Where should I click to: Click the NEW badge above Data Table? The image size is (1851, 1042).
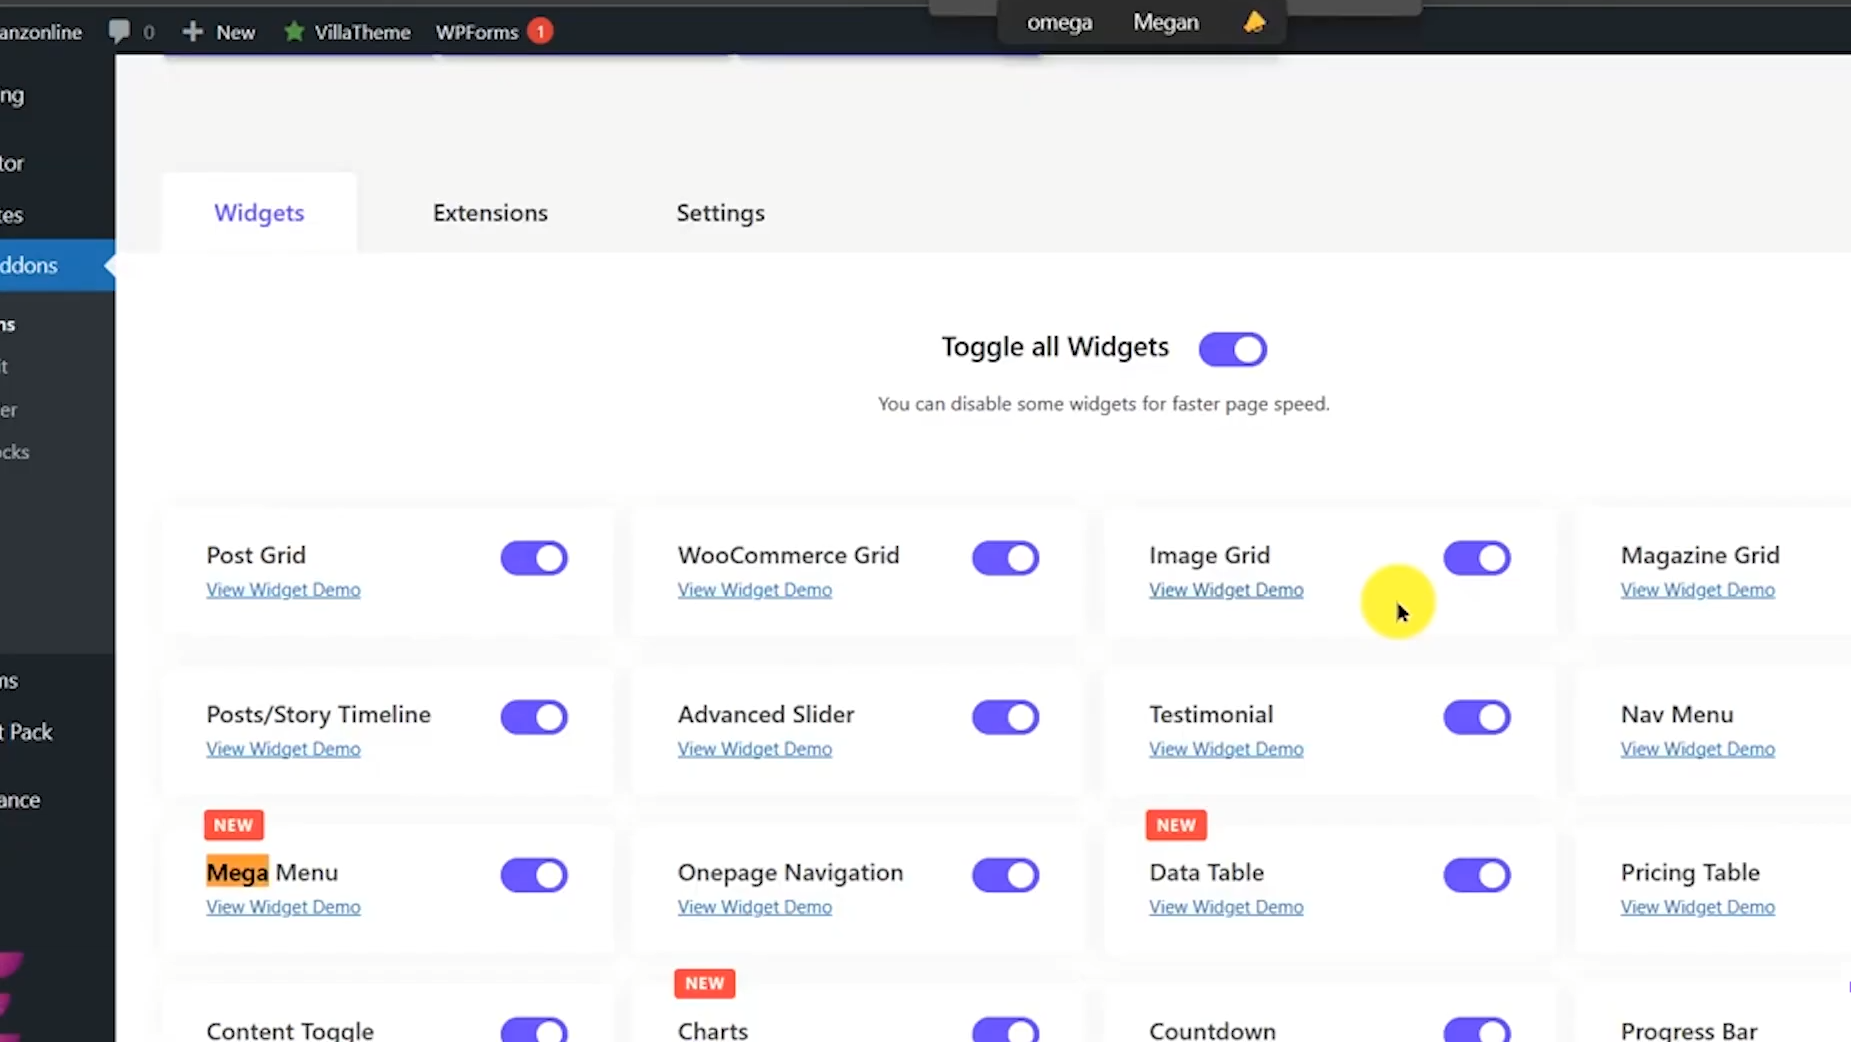click(x=1176, y=825)
